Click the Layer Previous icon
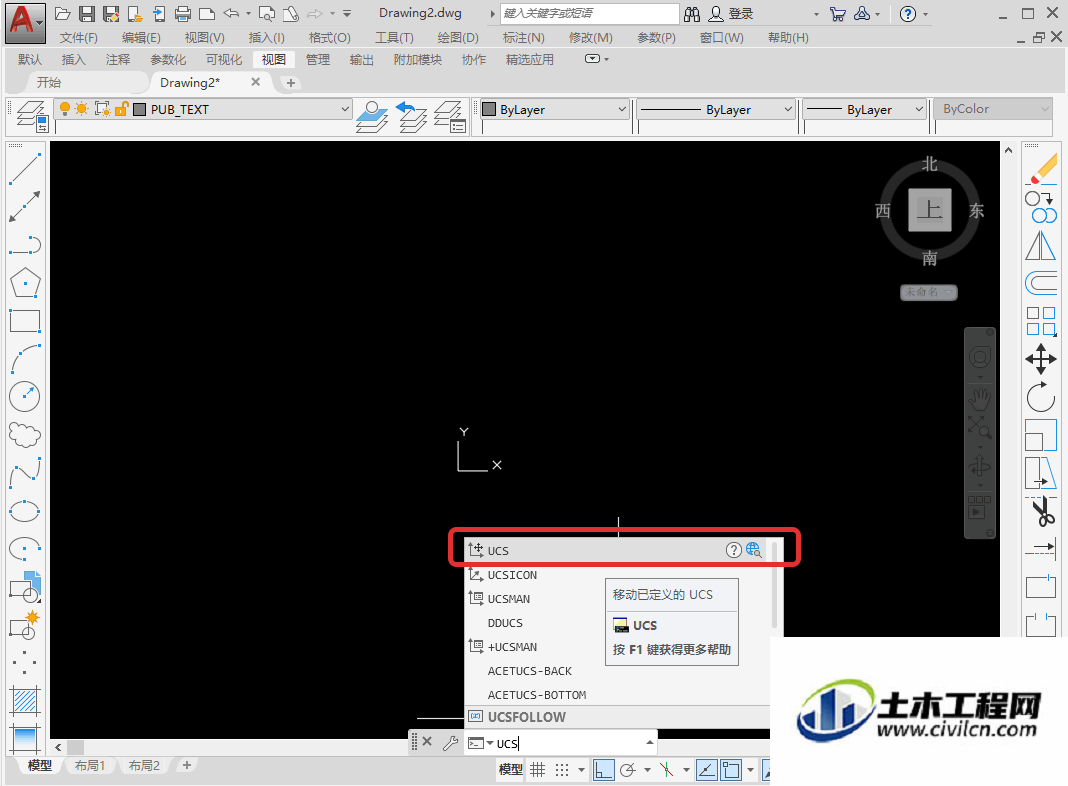 (x=411, y=116)
